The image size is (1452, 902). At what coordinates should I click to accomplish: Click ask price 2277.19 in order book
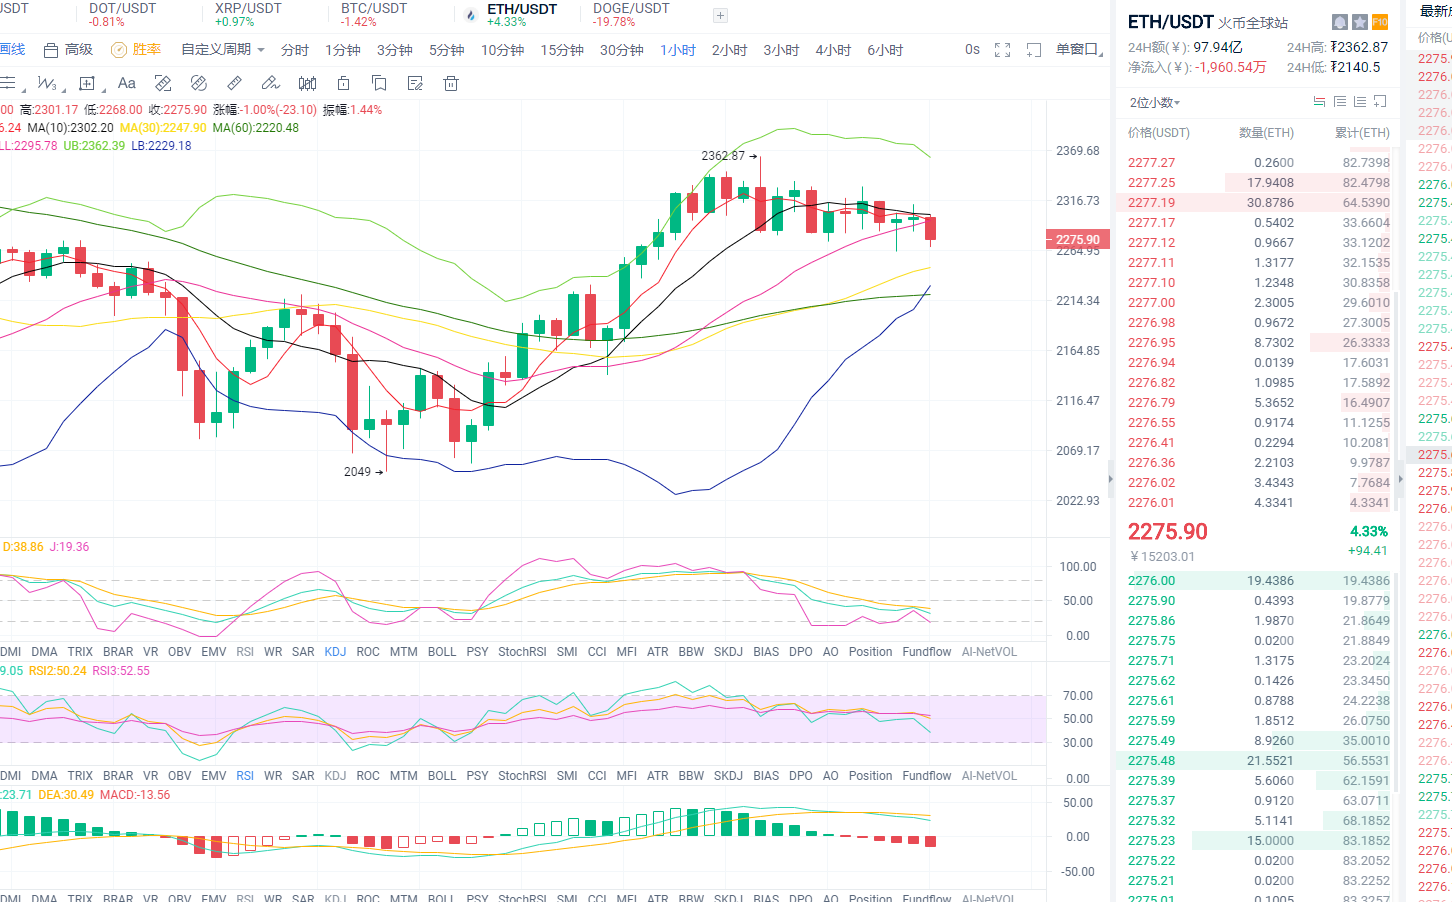[x=1152, y=203]
